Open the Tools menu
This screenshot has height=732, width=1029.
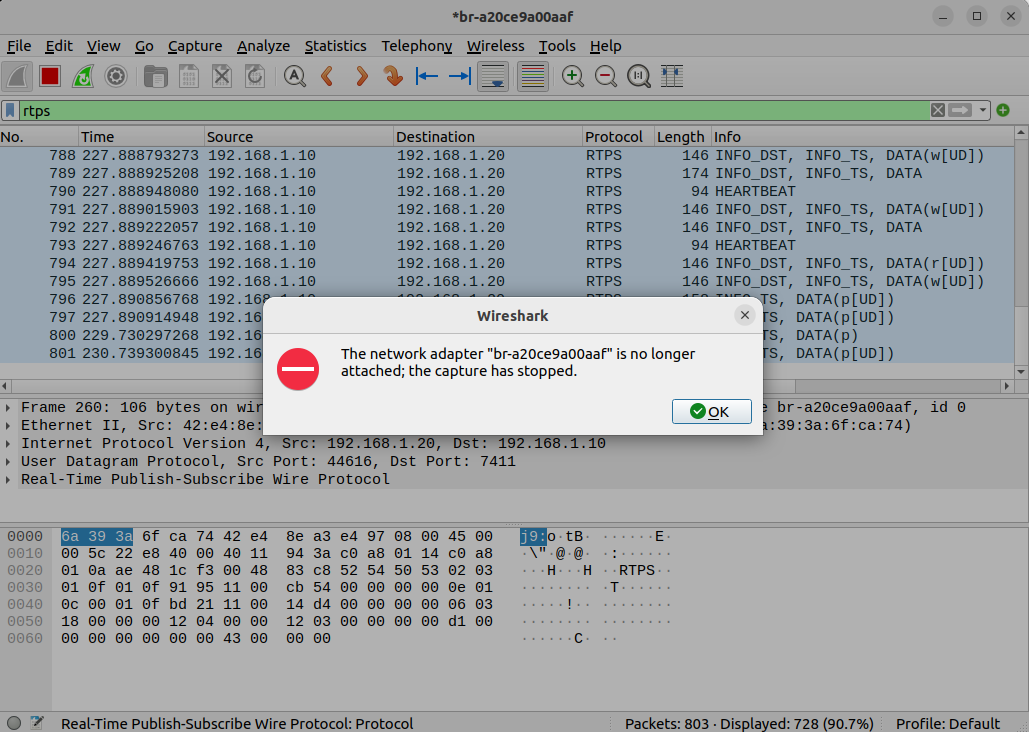(x=557, y=46)
